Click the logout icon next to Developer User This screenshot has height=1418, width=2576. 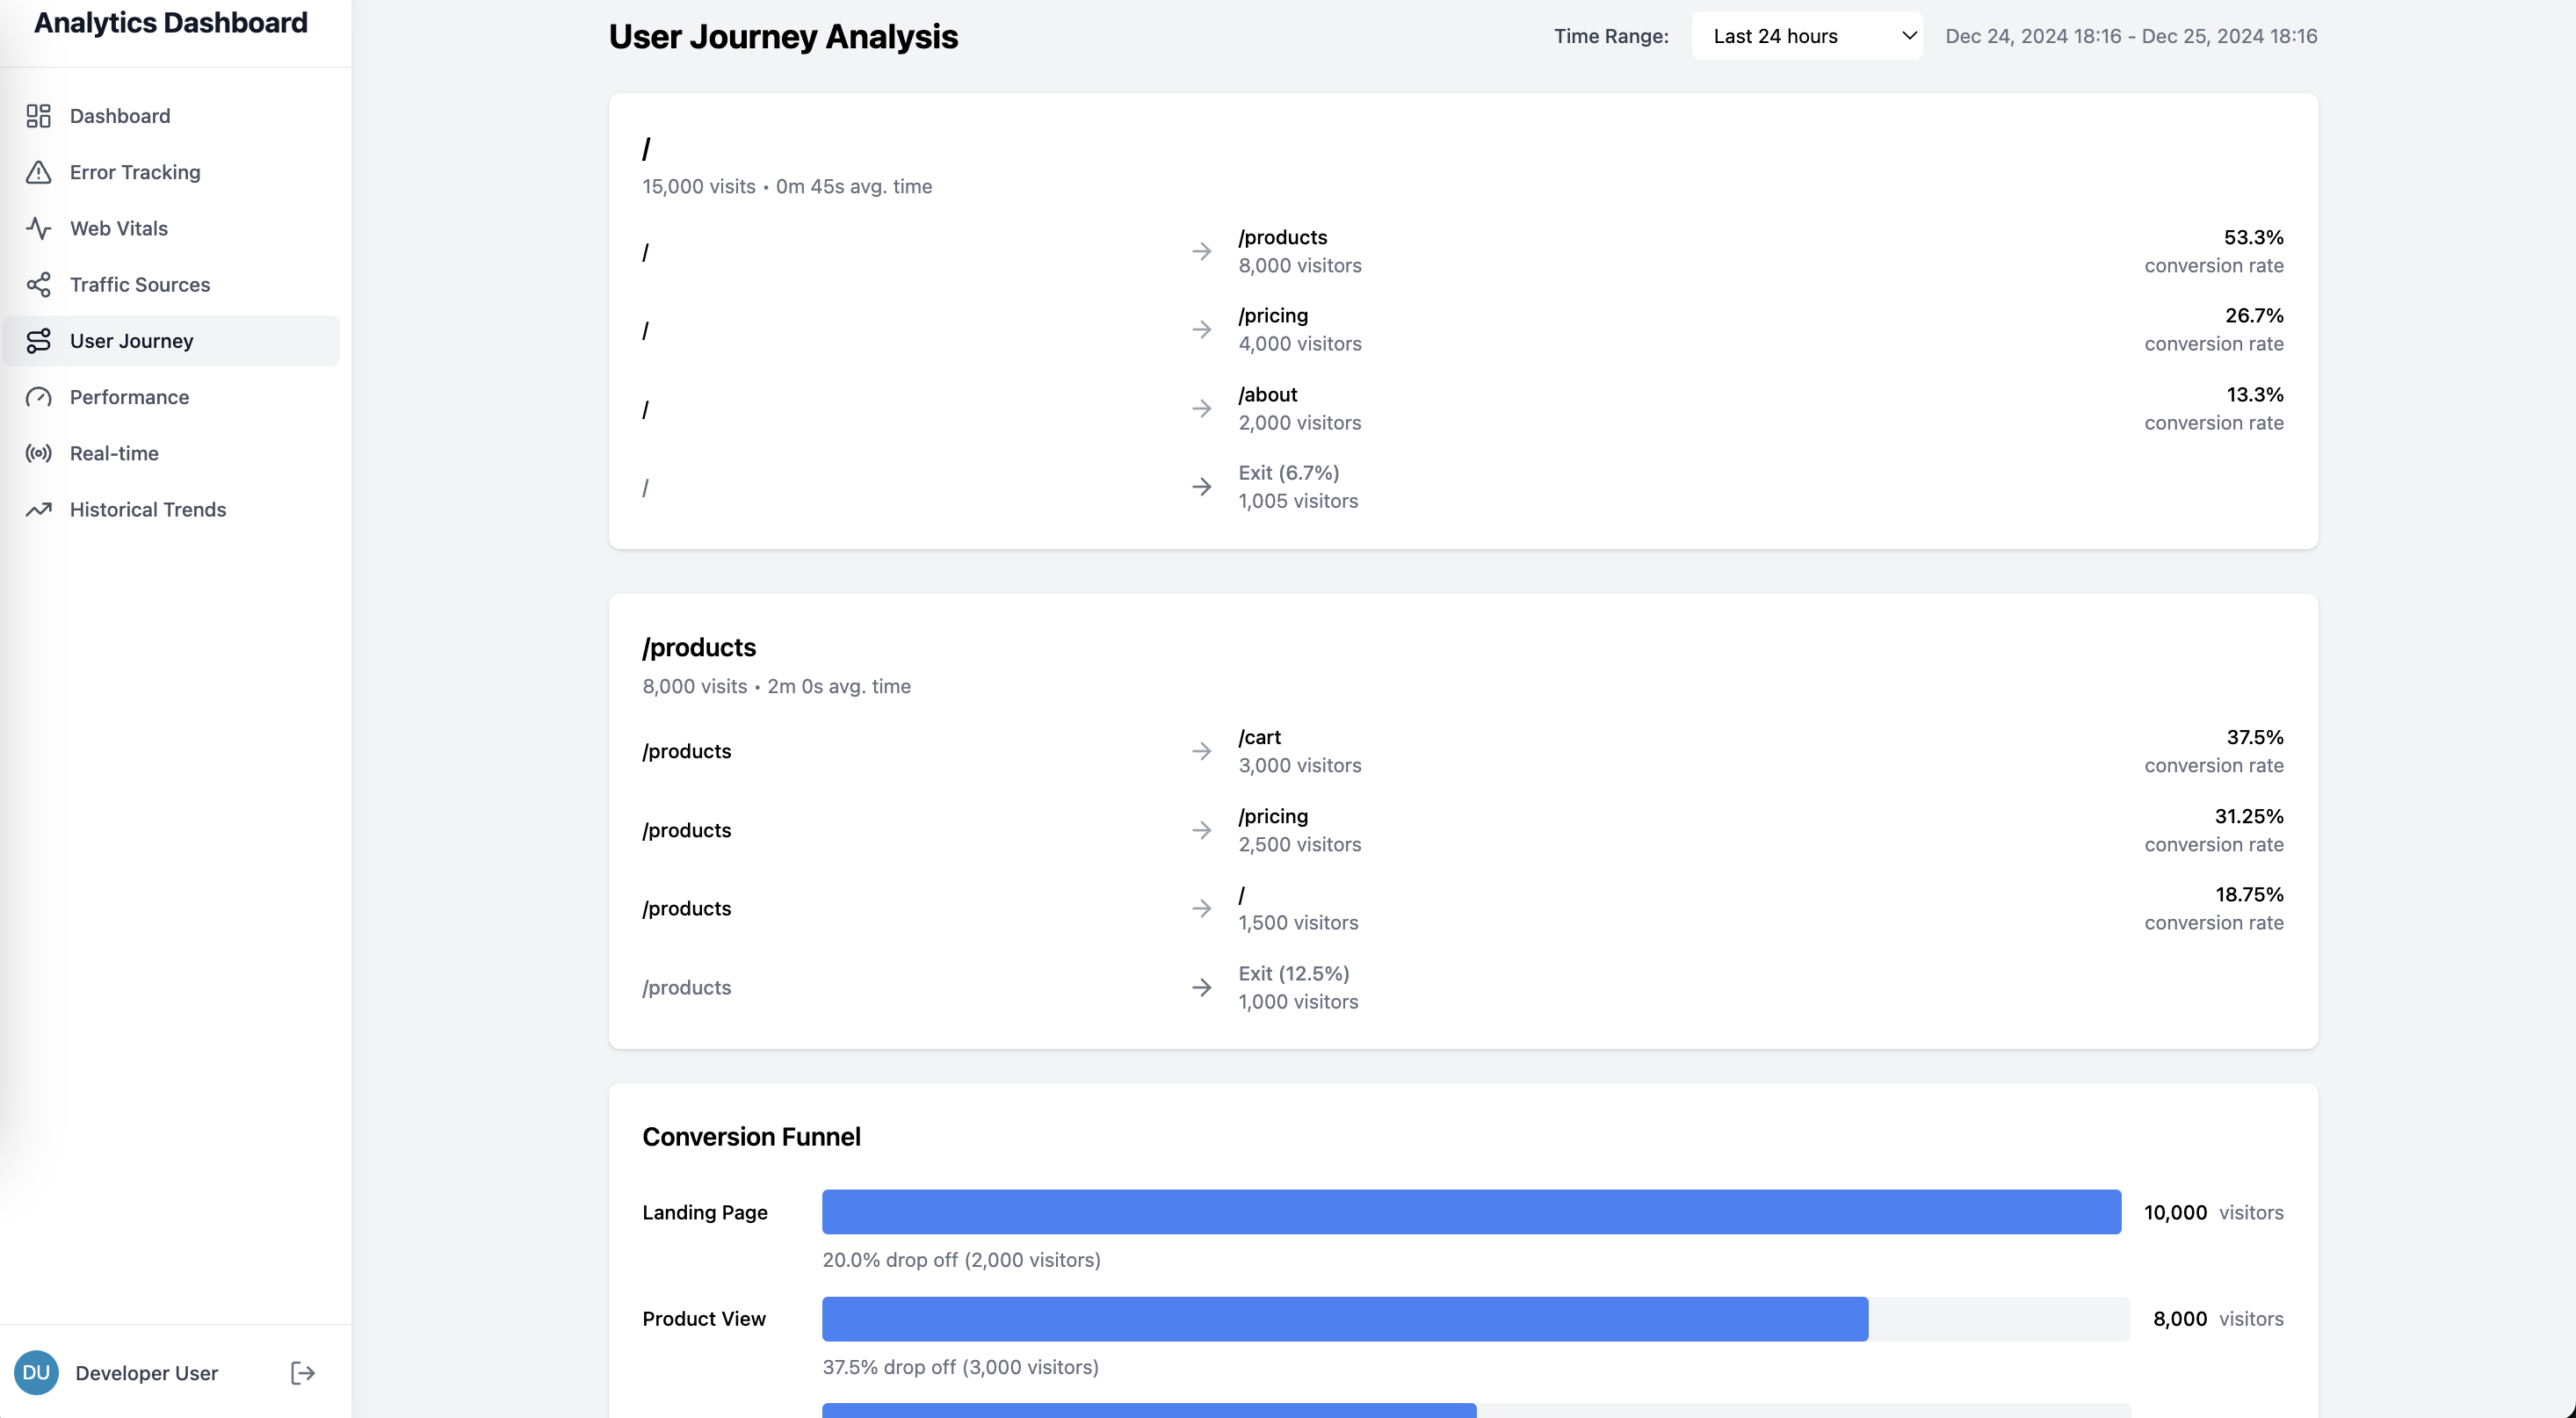pos(301,1372)
